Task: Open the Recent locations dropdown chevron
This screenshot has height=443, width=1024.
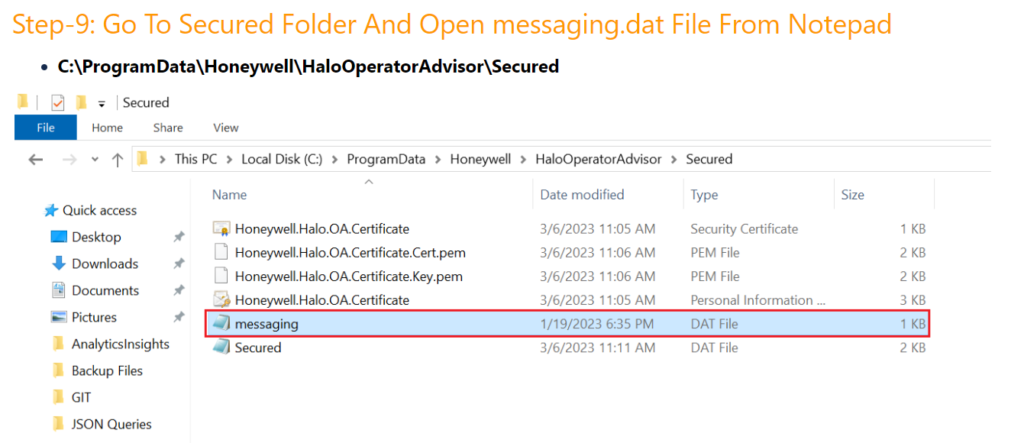Action: [x=96, y=159]
